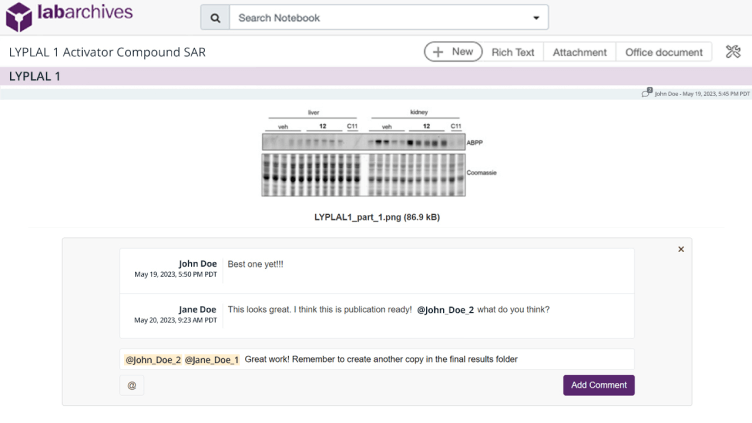Click the LabArchives logo icon

pyautogui.click(x=19, y=17)
